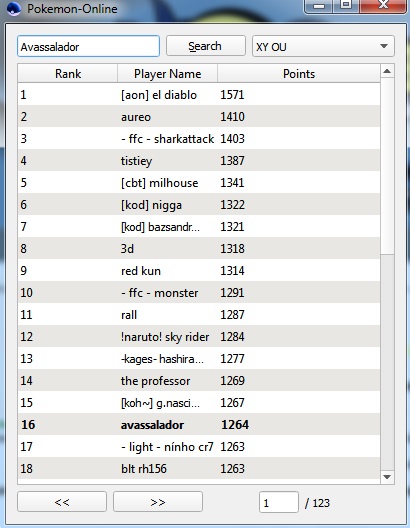The height and width of the screenshot is (528, 410).
Task: Select player the professor
Action: (x=155, y=381)
